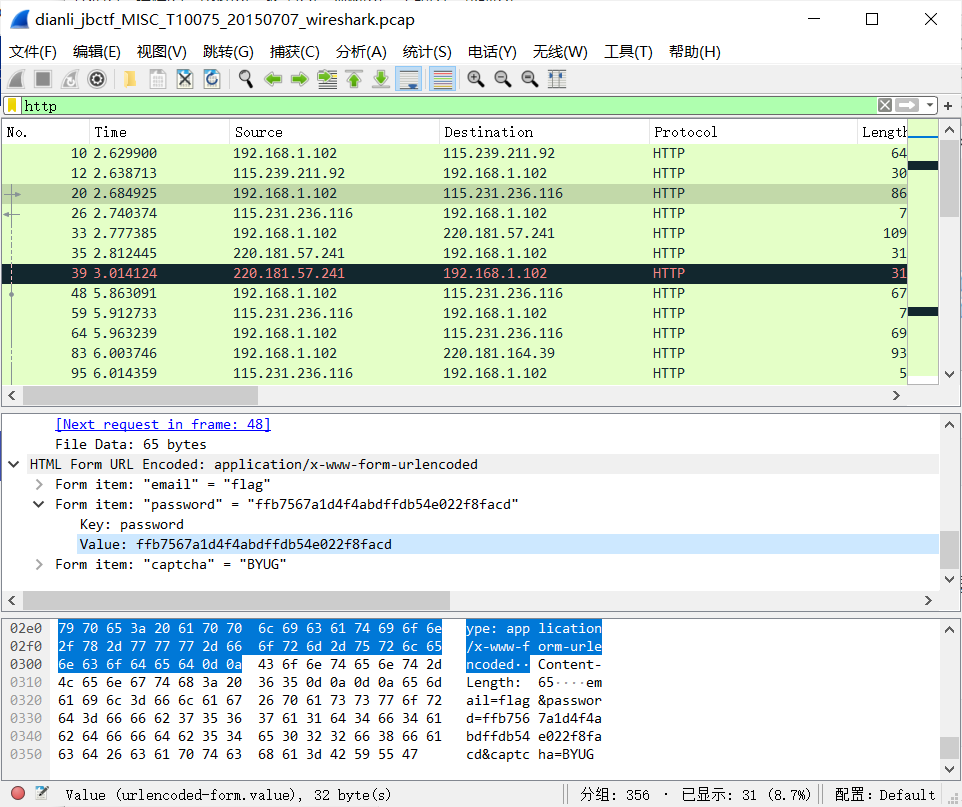Go back in packet history
Viewport: 962px width, 807px height.
coord(272,79)
